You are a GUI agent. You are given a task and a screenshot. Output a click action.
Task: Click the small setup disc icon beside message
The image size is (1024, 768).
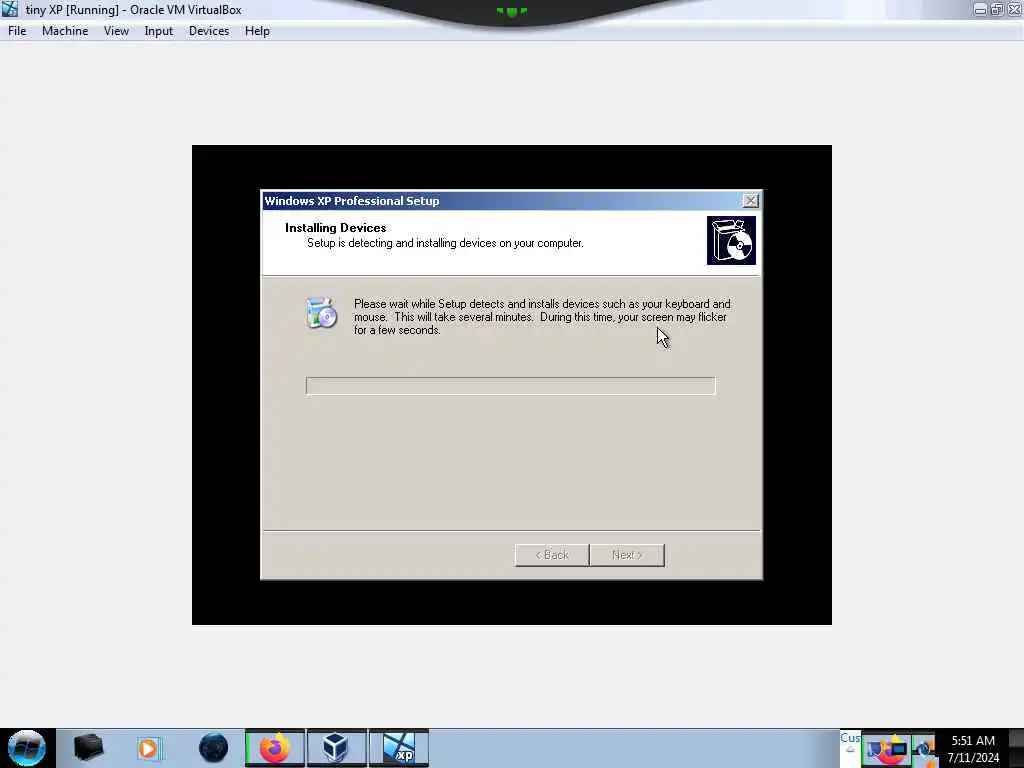[x=321, y=313]
